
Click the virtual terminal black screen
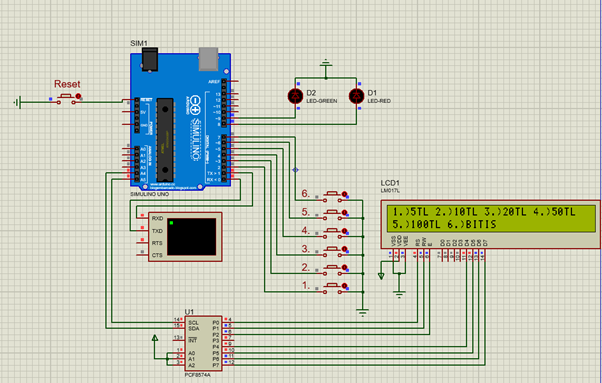(x=192, y=237)
